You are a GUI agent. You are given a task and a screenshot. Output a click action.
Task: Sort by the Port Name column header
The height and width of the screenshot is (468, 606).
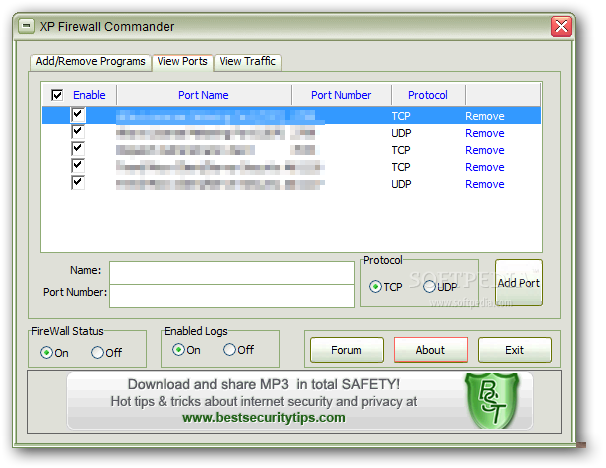(203, 95)
